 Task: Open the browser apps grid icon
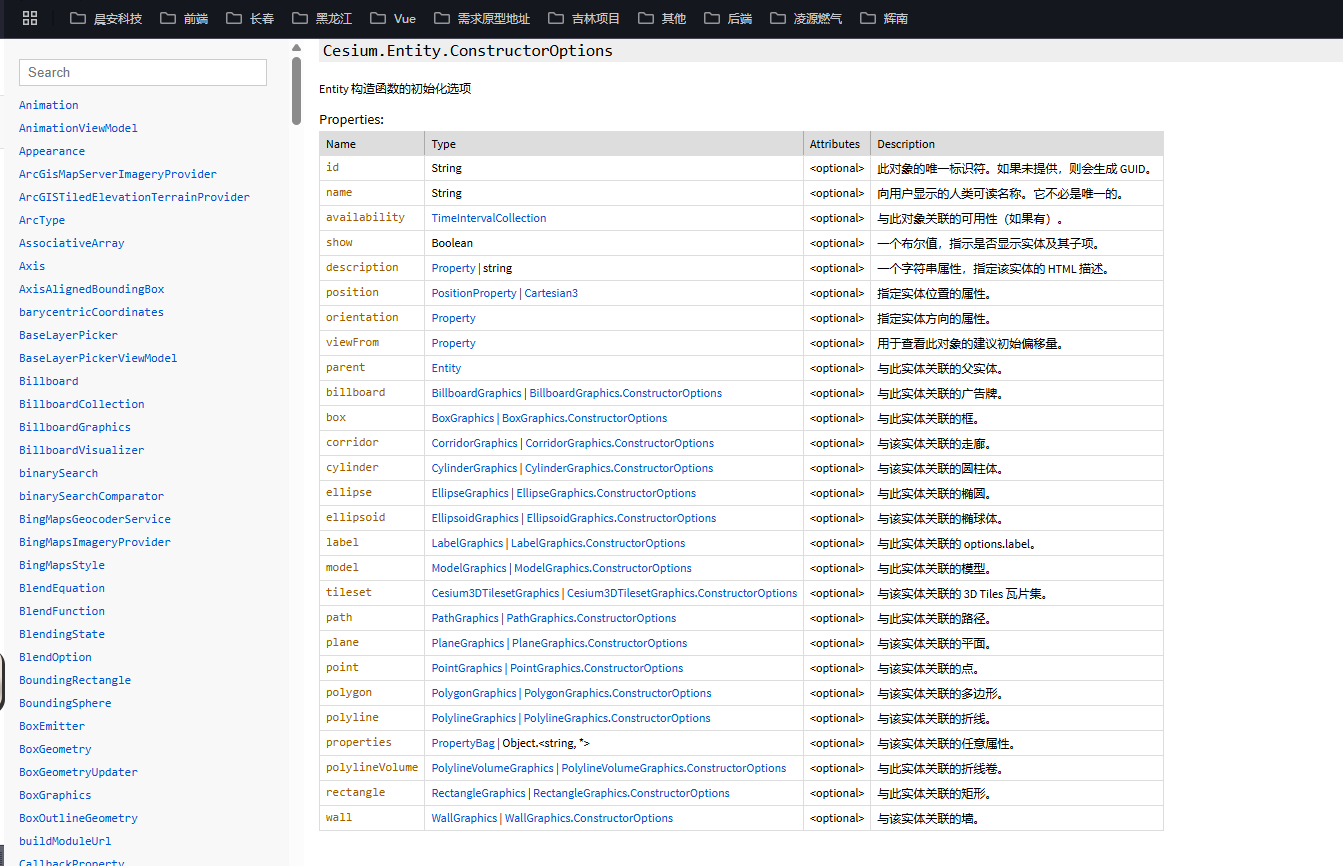pyautogui.click(x=30, y=18)
